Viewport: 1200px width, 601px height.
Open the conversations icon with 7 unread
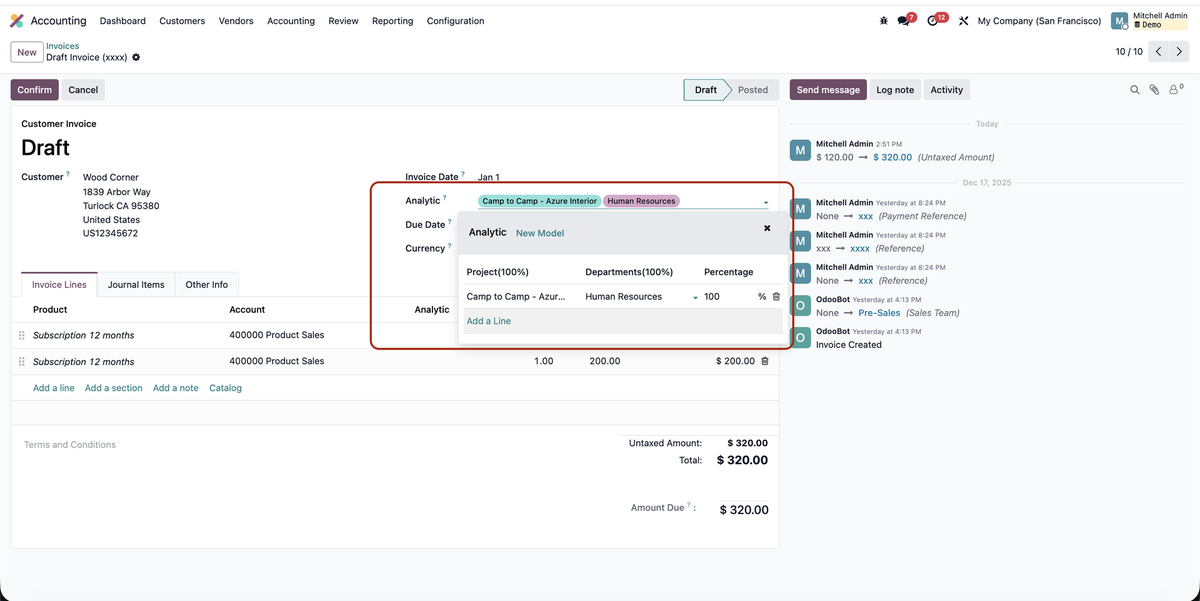pyautogui.click(x=905, y=21)
